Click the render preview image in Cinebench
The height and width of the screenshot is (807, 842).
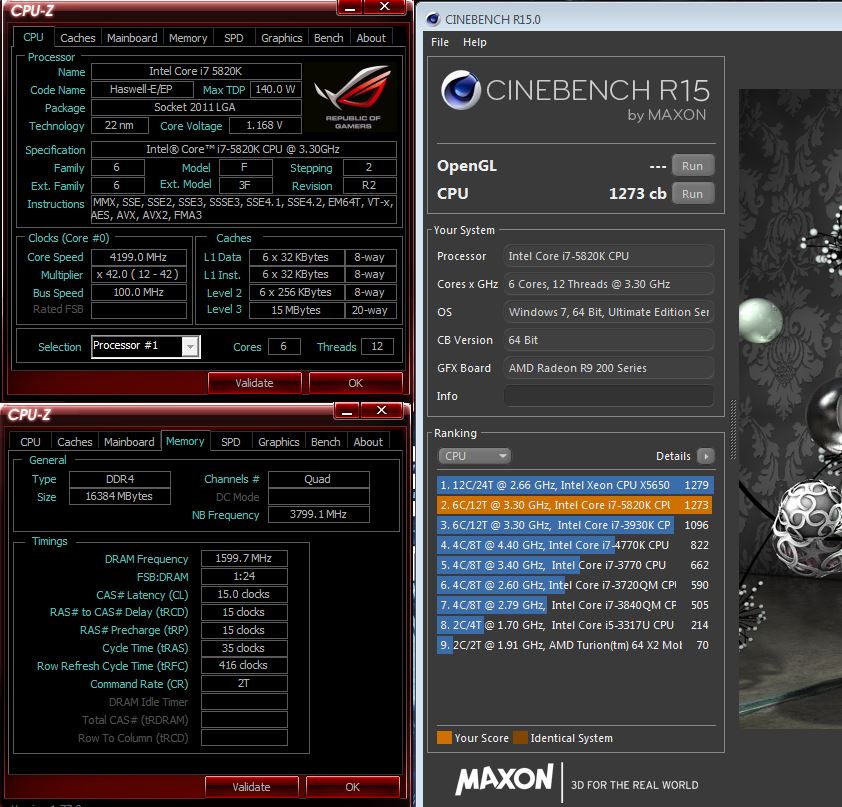coord(790,408)
